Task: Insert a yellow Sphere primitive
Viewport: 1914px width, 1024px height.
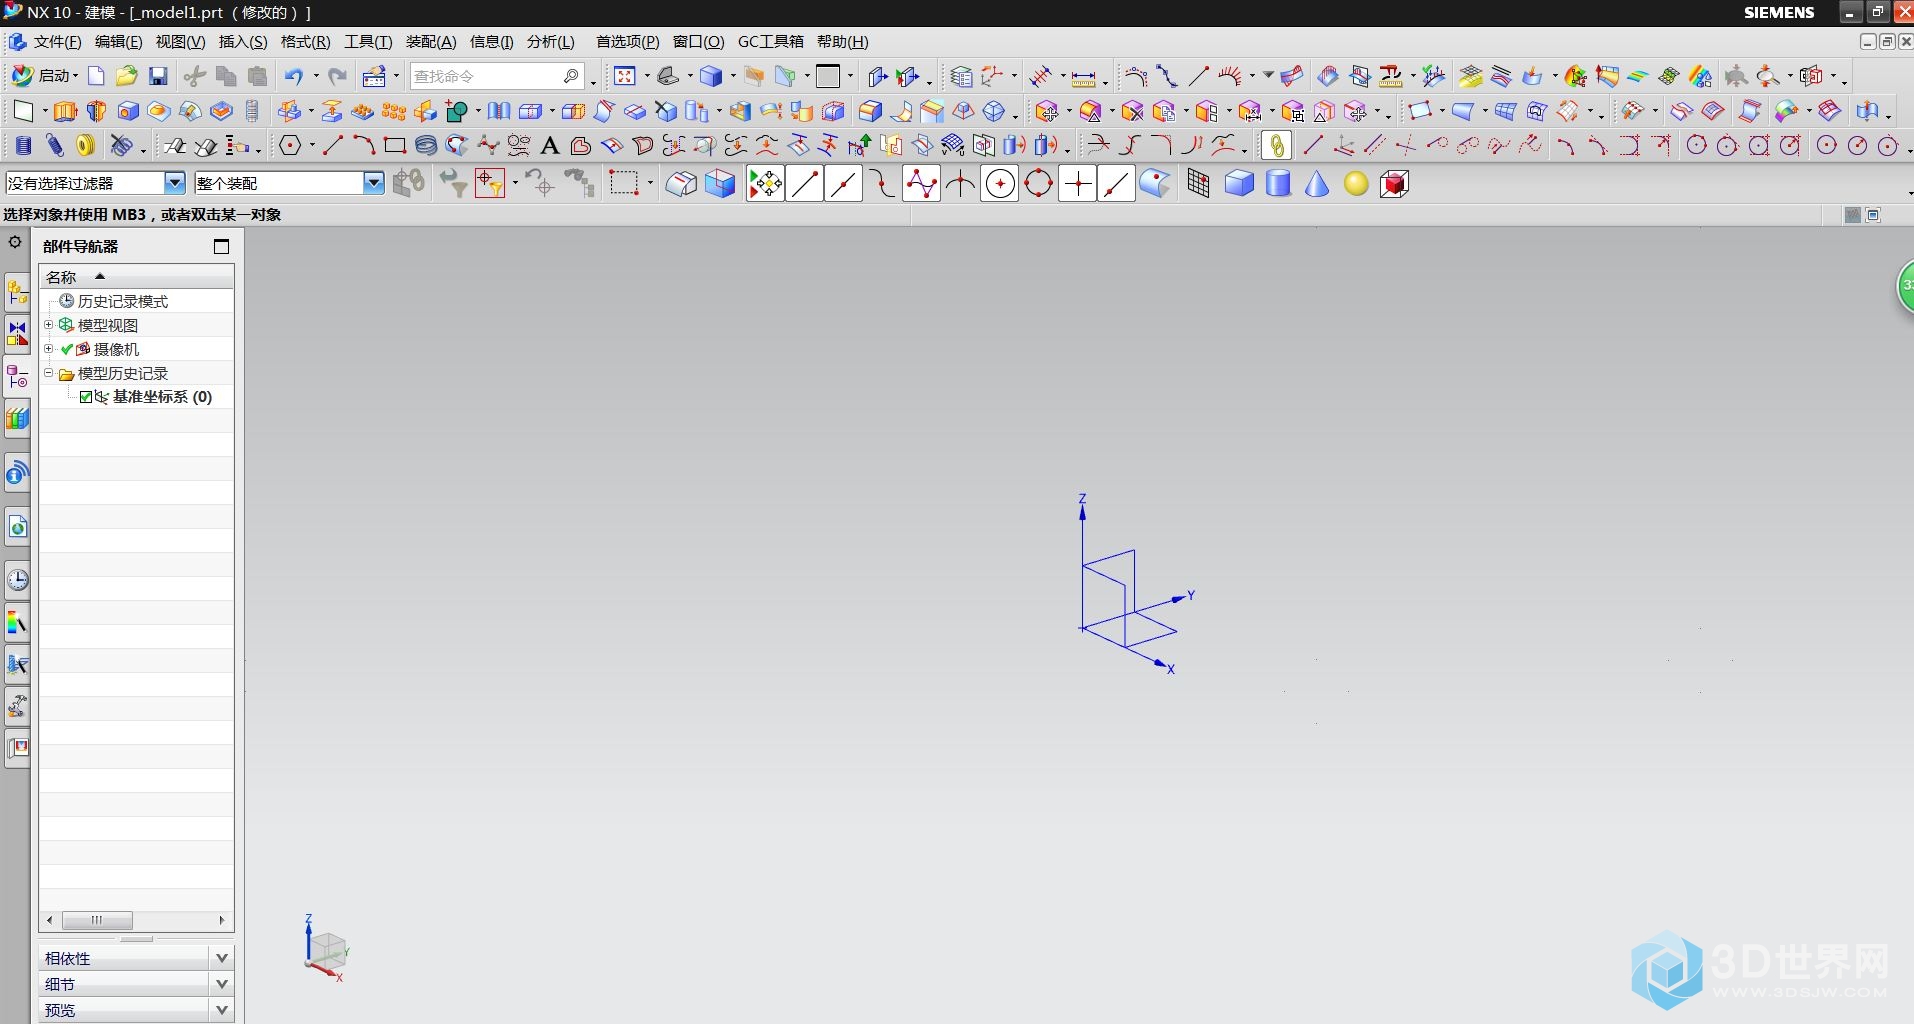Action: (1356, 184)
